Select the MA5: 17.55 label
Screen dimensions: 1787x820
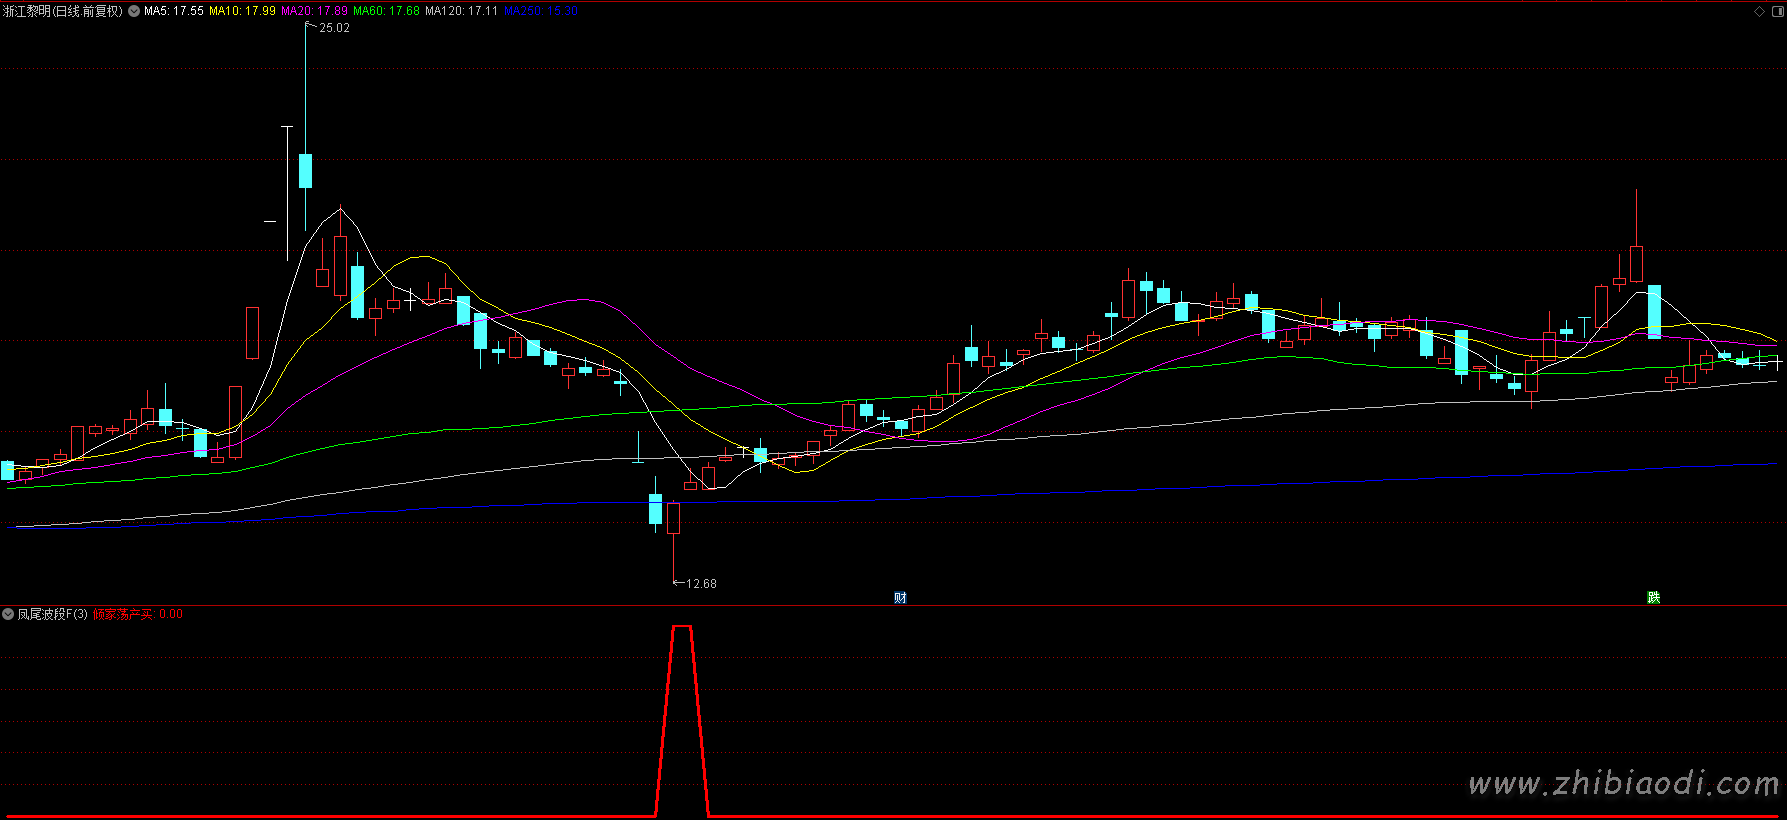coord(174,11)
